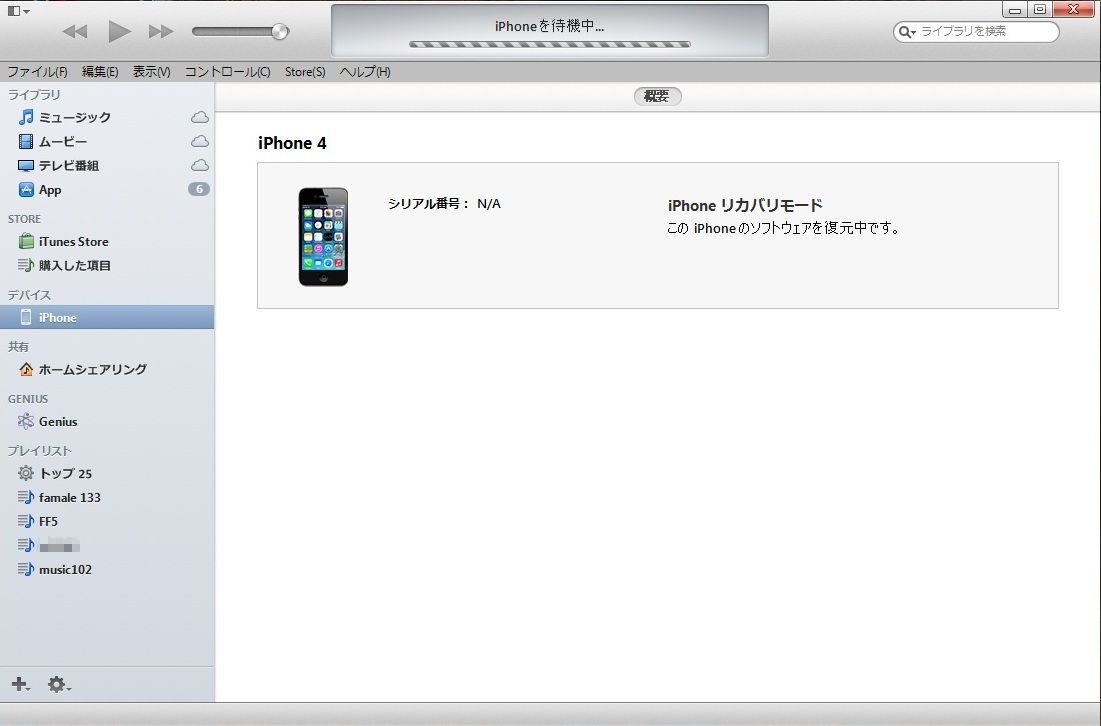Viewport: 1101px width, 726px height.
Task: Open the search magnifier options dropdown
Action: pos(908,32)
